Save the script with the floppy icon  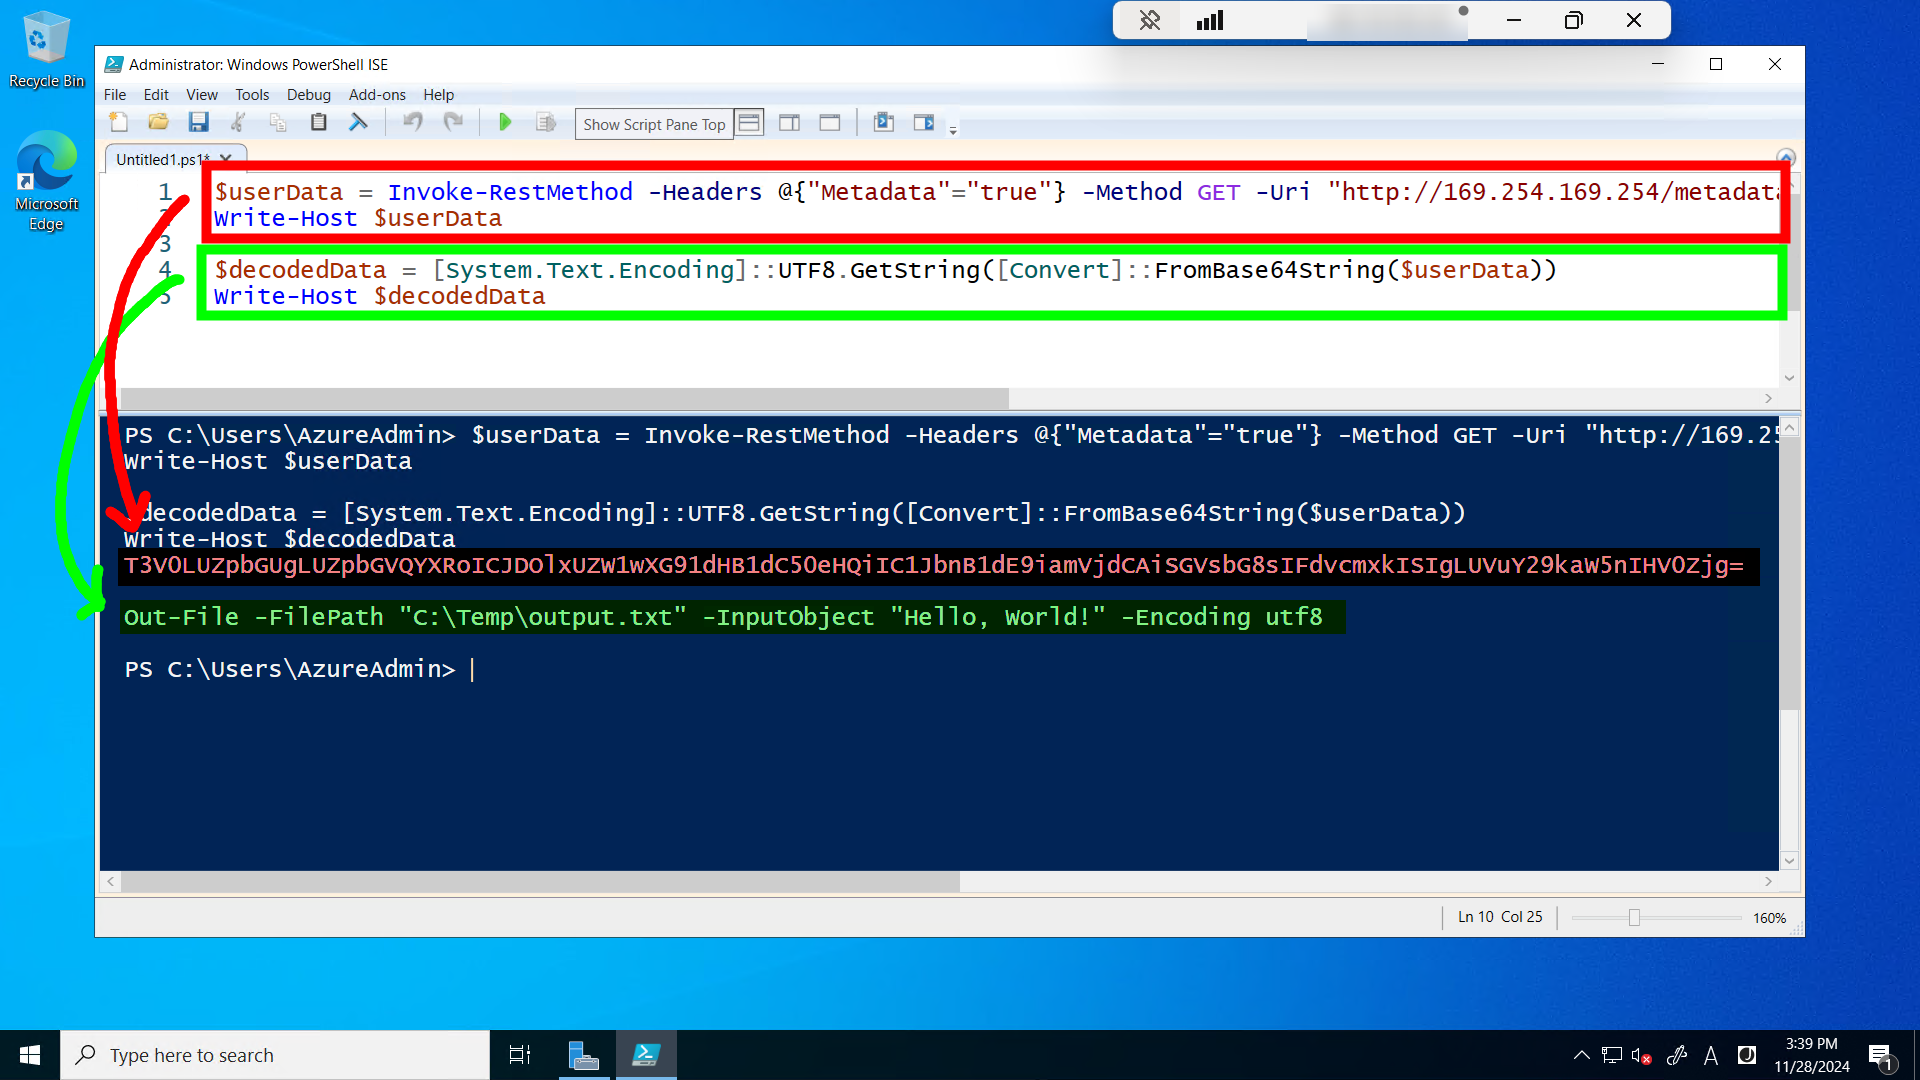click(198, 122)
